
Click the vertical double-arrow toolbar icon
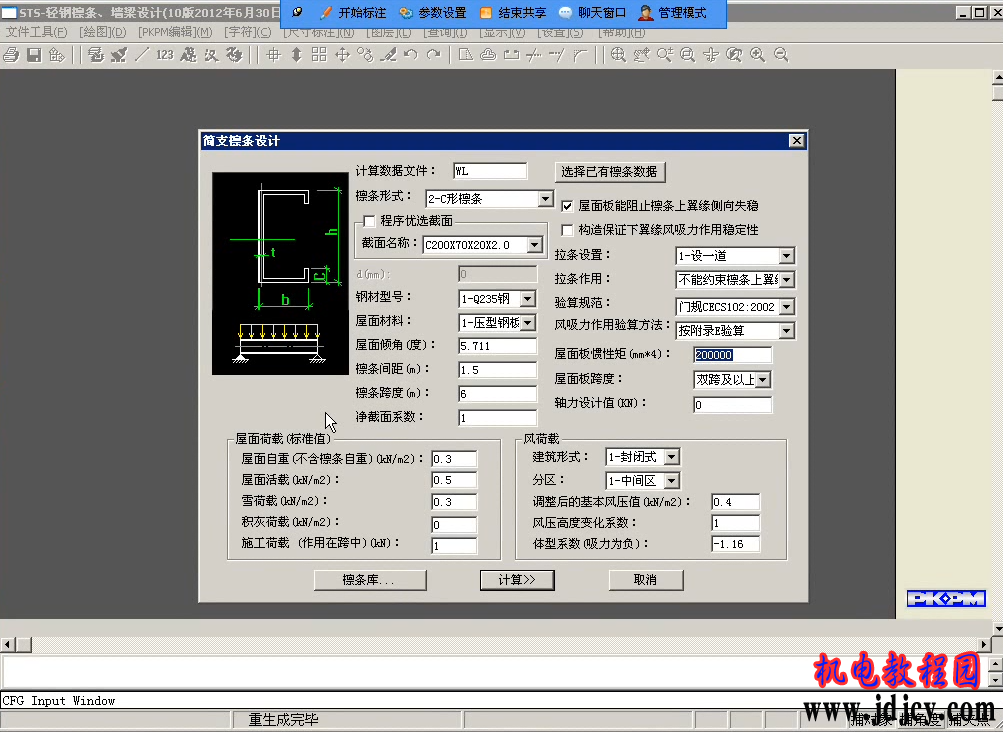(x=296, y=55)
